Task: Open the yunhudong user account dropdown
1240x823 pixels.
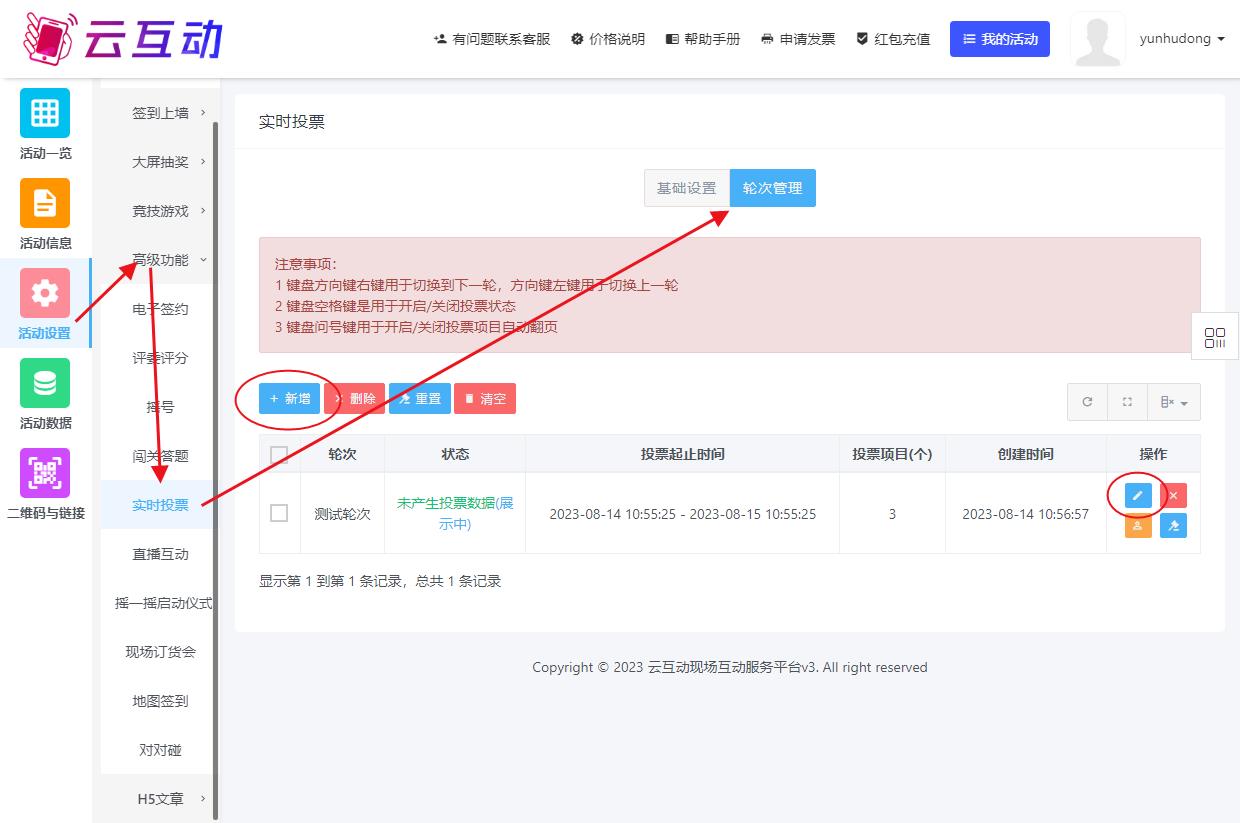Action: point(1181,39)
